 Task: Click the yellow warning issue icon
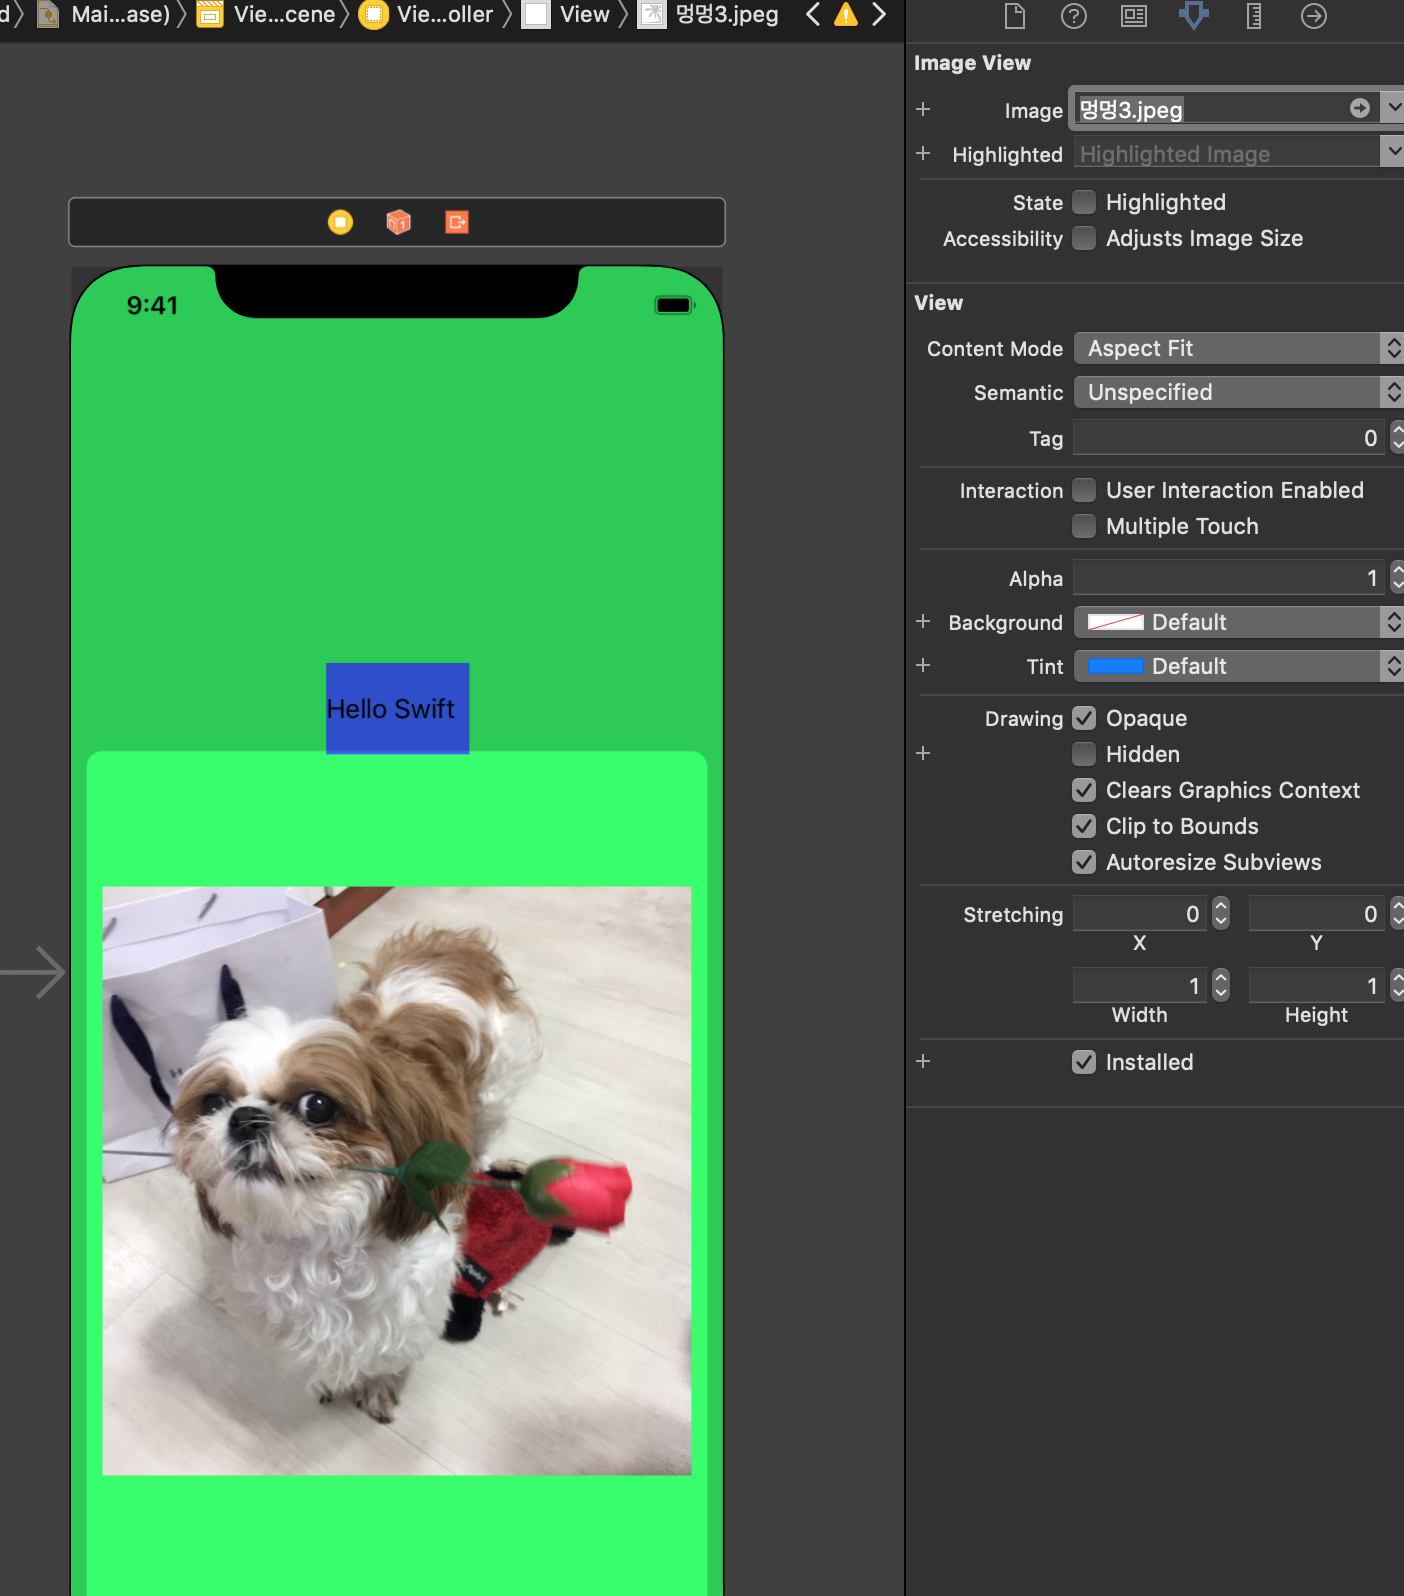(x=846, y=14)
